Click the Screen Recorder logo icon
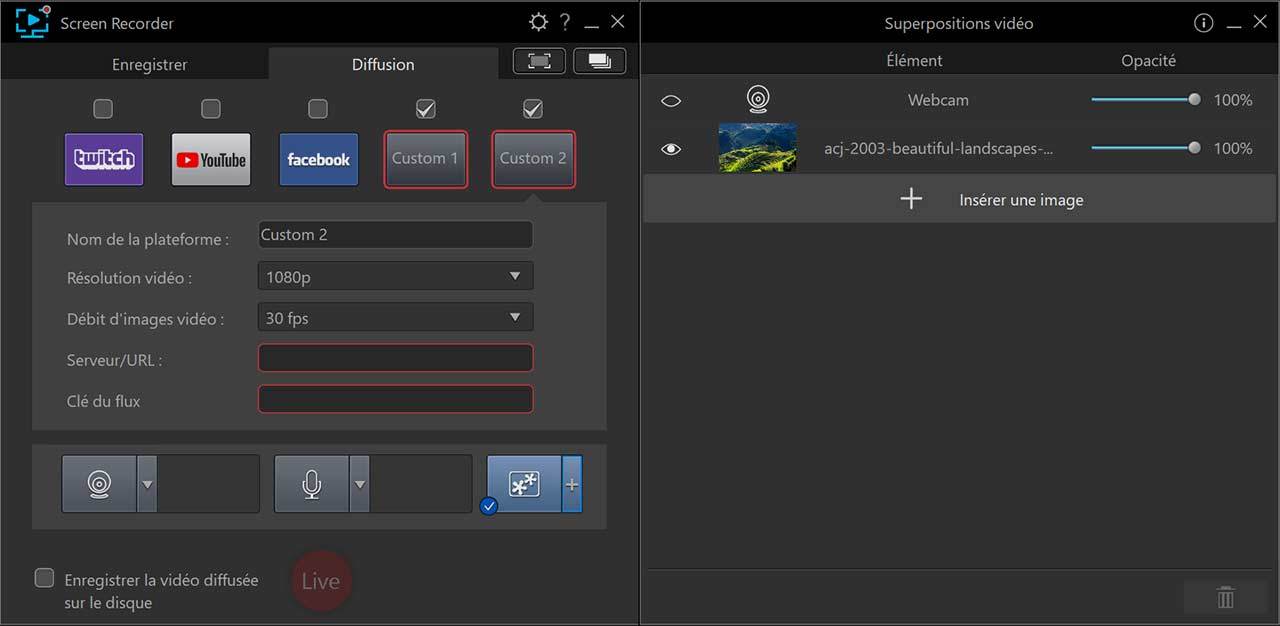 (x=33, y=22)
